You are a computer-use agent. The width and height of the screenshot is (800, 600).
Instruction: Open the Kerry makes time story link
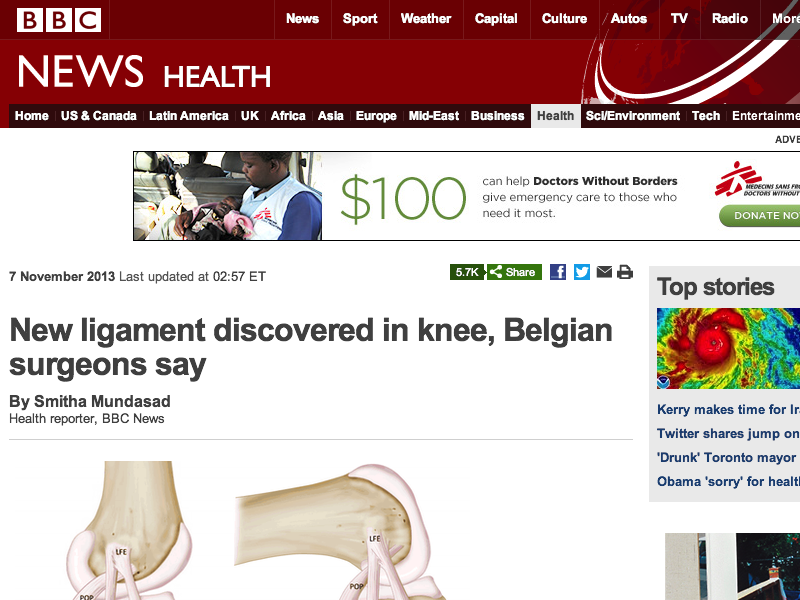tap(728, 410)
